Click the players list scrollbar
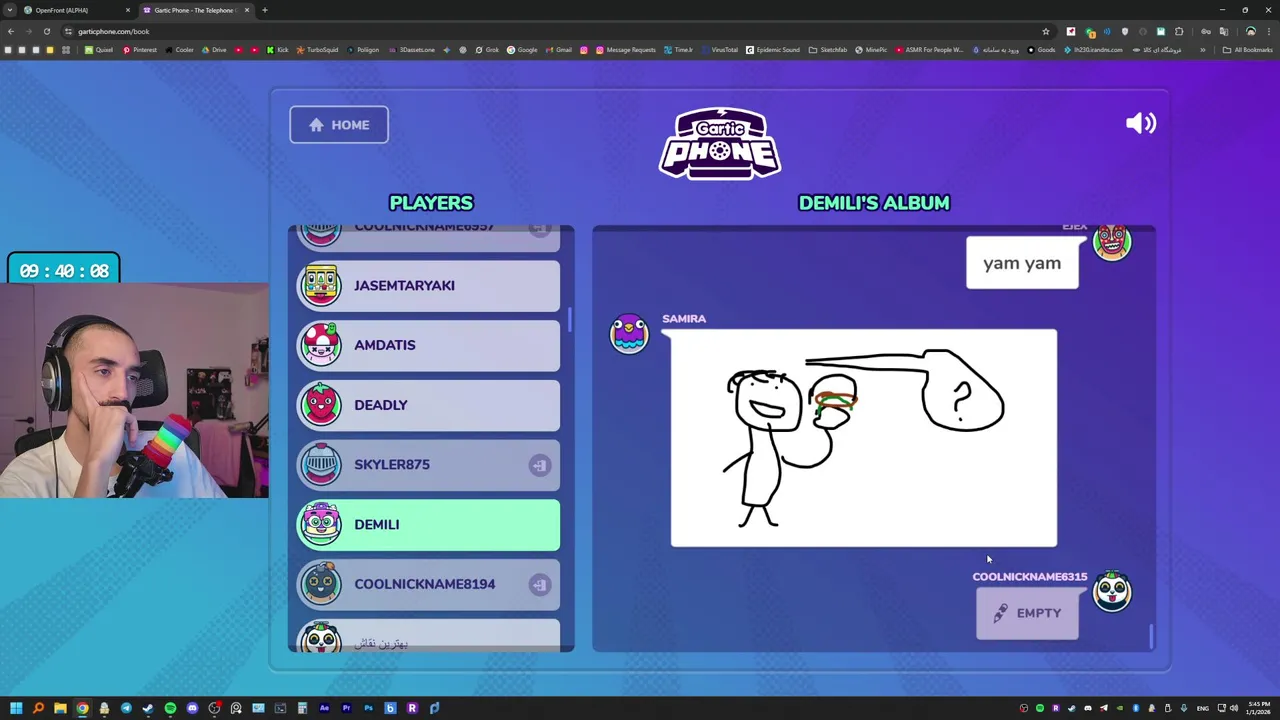Image resolution: width=1280 pixels, height=720 pixels. click(570, 320)
